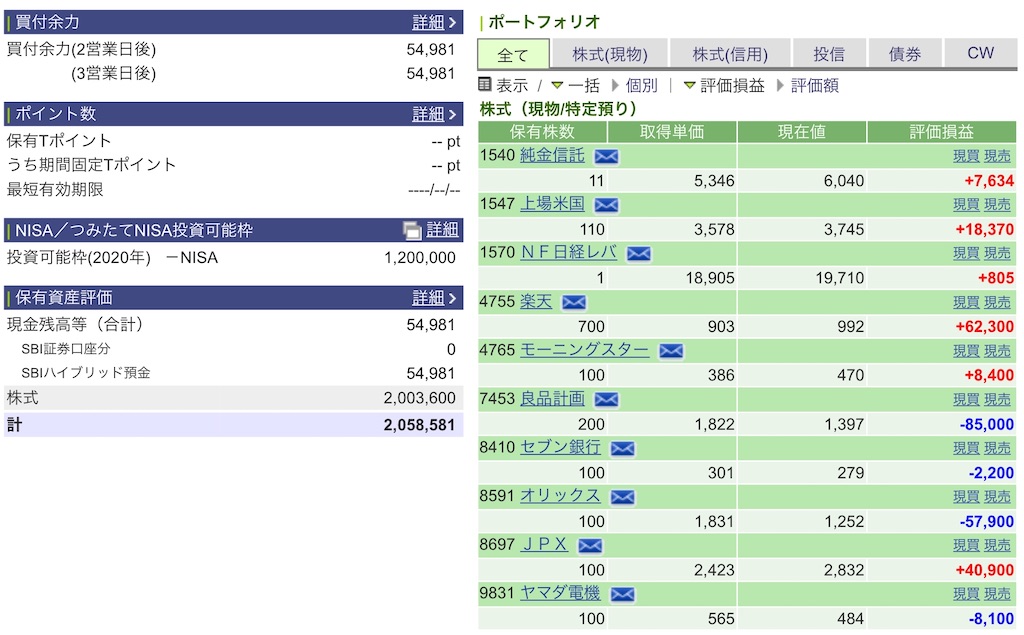Open the 投信 tab
Image resolution: width=1024 pixels, height=635 pixels.
tap(829, 54)
